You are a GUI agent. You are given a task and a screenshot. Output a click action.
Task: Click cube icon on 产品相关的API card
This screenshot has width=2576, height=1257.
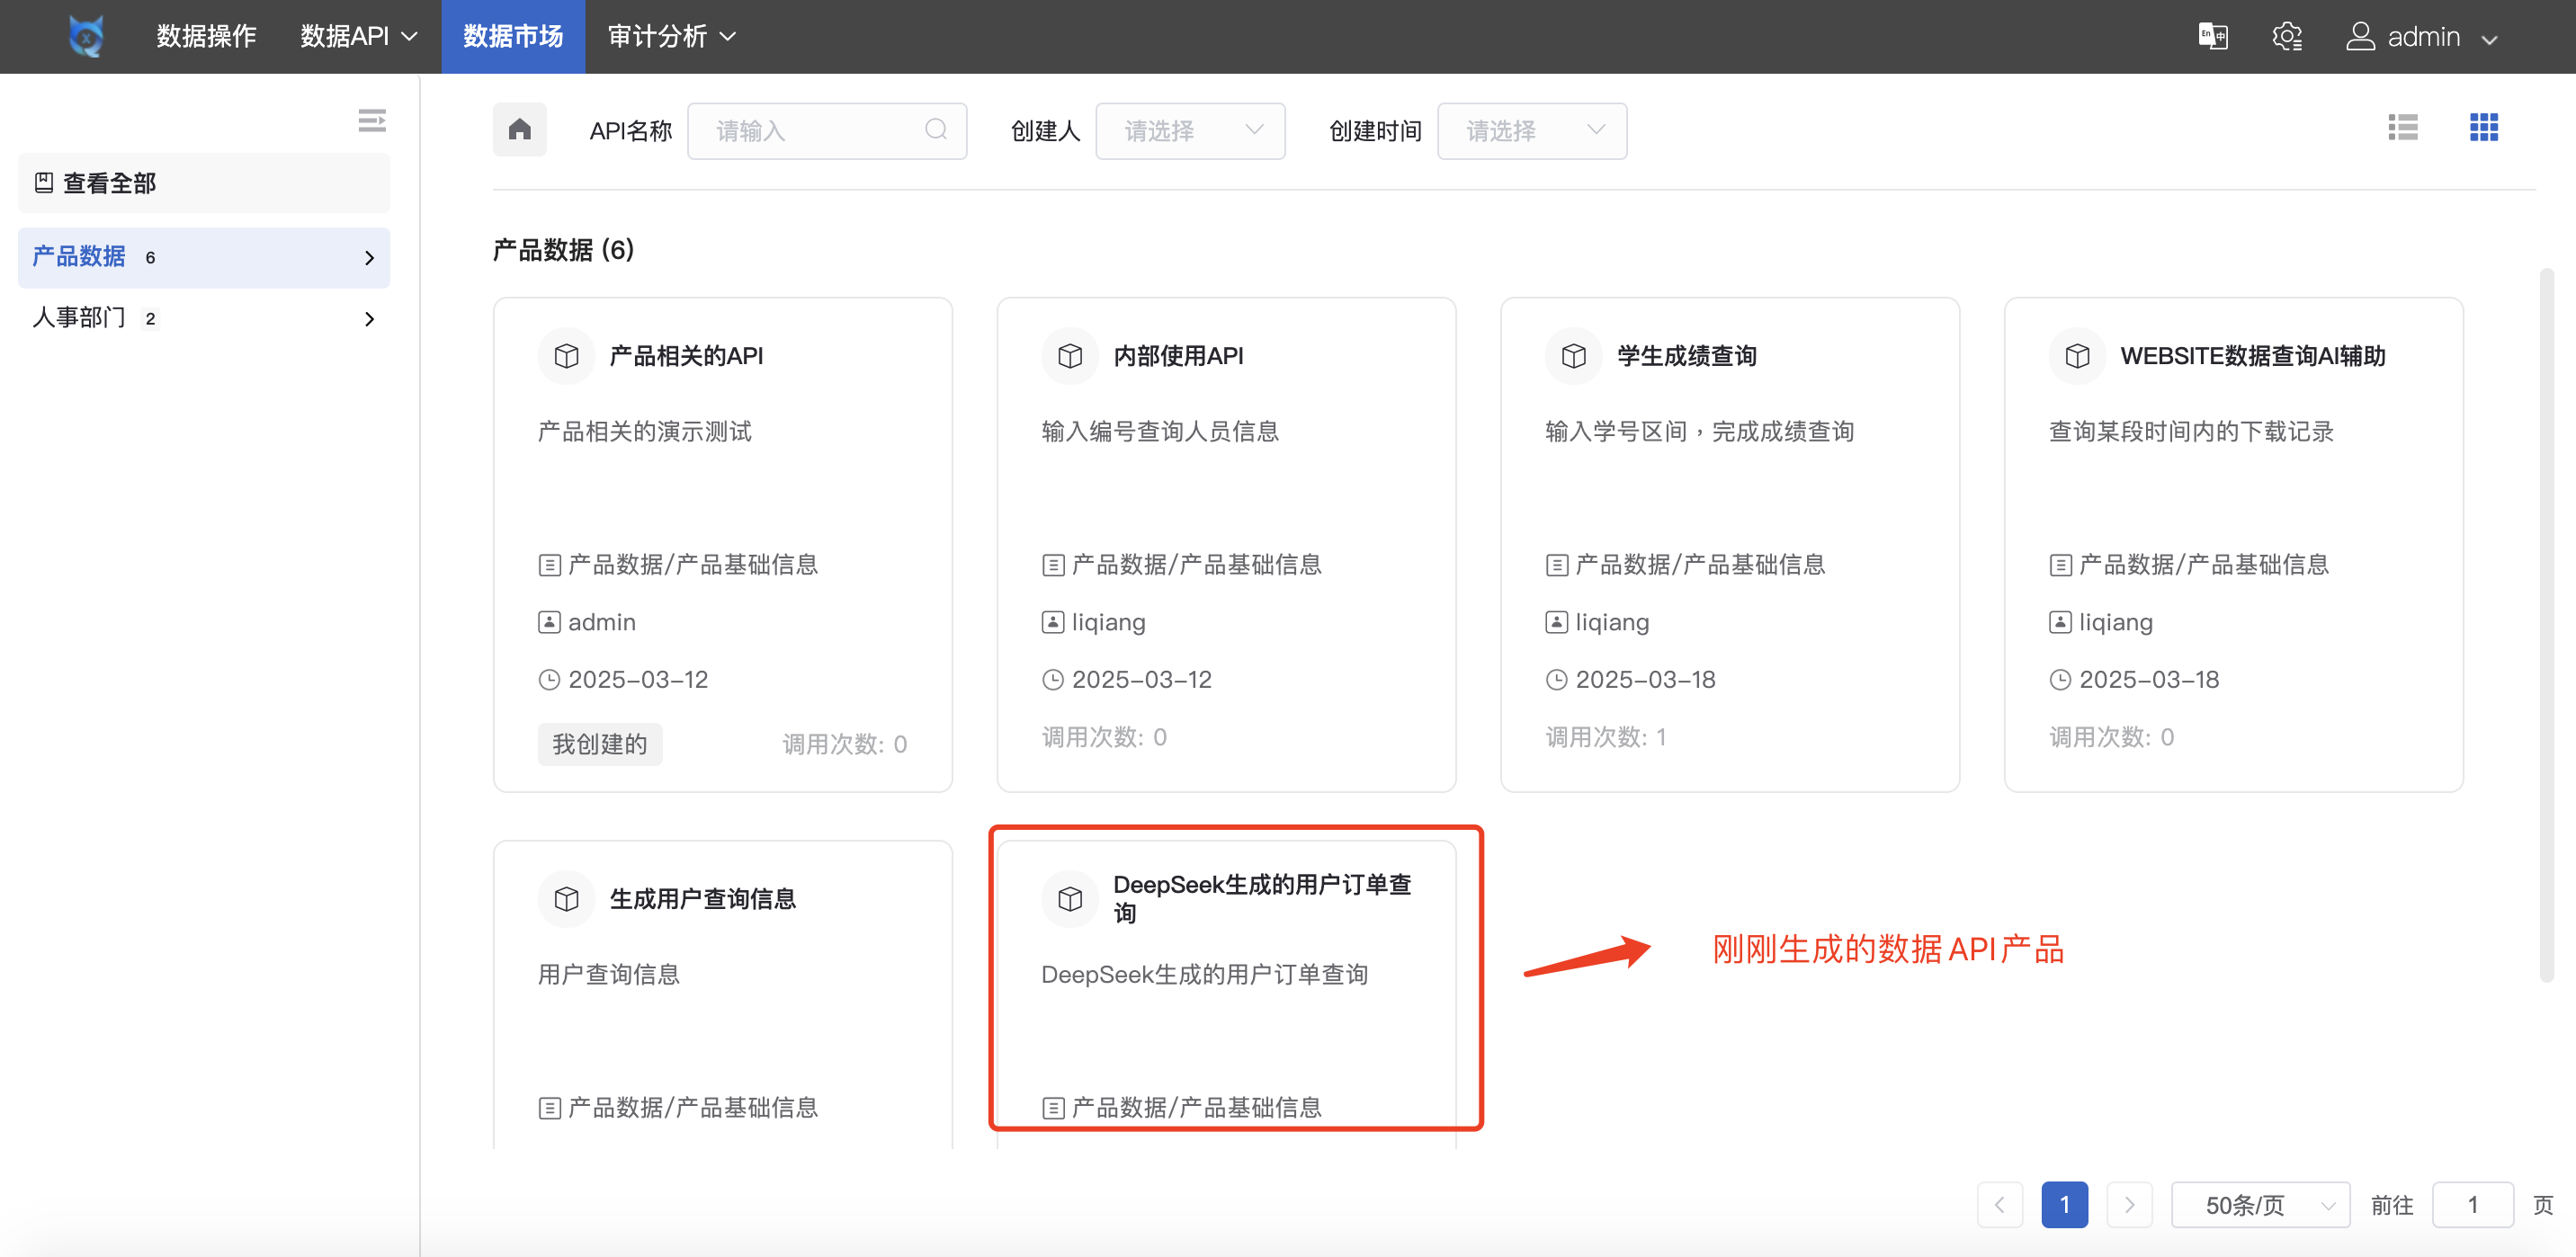(566, 356)
